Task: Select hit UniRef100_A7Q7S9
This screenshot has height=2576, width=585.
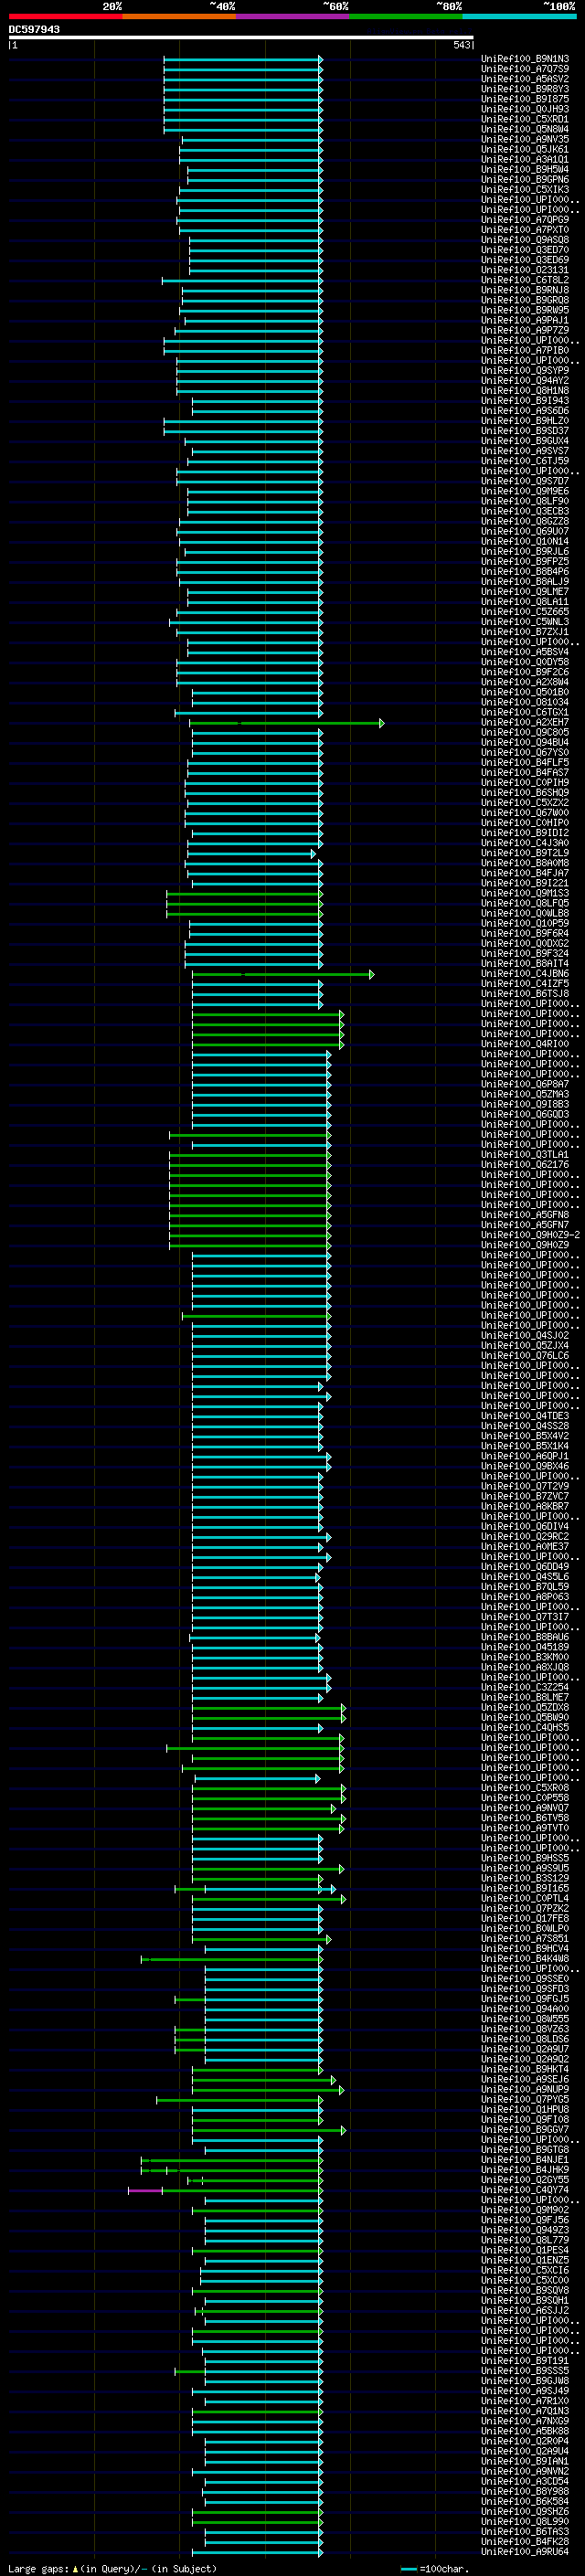Action: point(525,69)
